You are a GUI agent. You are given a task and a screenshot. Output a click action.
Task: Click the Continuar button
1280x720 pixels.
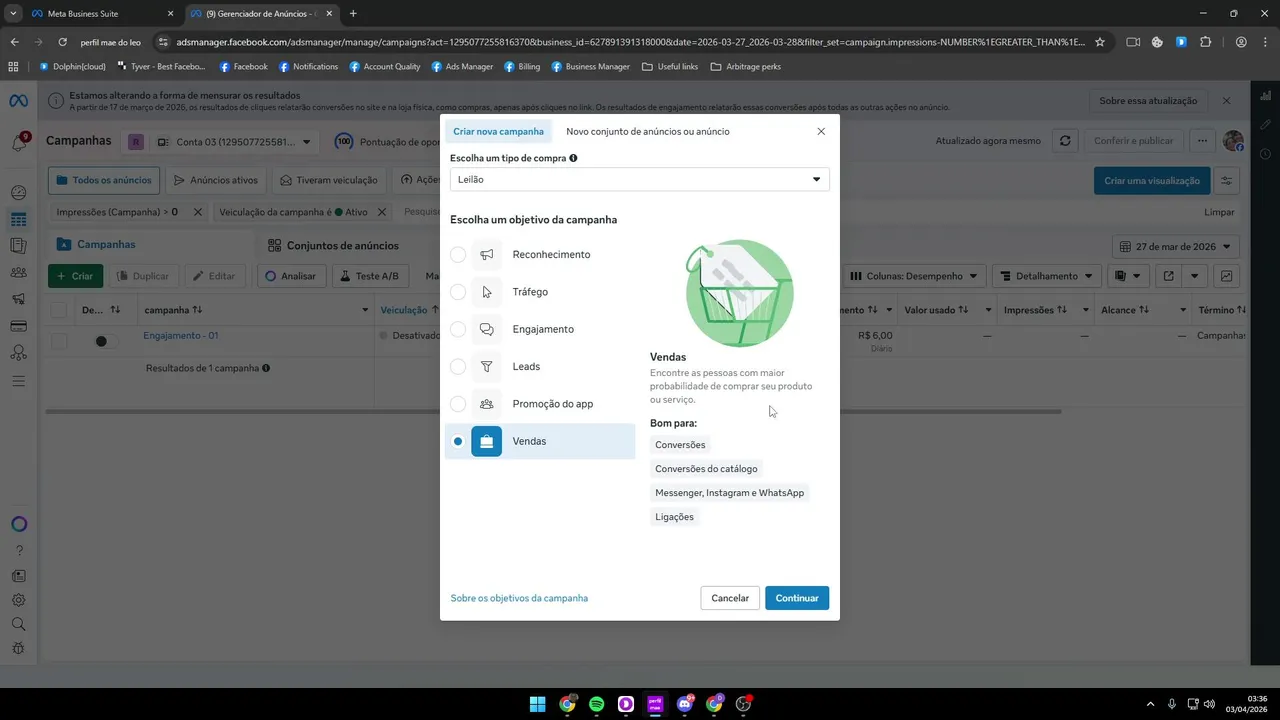click(797, 598)
